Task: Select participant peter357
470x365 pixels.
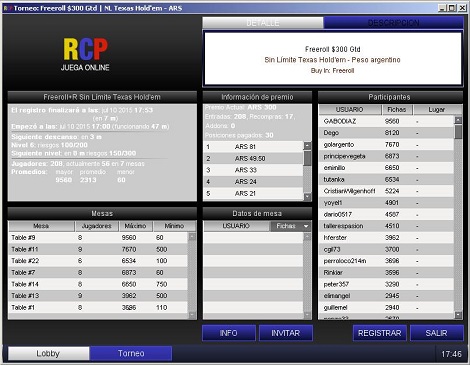Action: tap(387, 284)
